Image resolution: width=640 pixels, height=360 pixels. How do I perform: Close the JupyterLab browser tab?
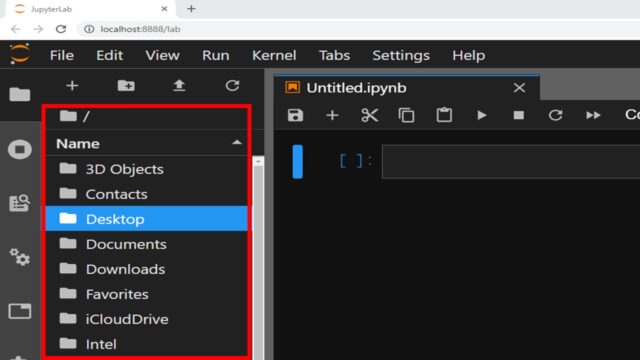164,9
